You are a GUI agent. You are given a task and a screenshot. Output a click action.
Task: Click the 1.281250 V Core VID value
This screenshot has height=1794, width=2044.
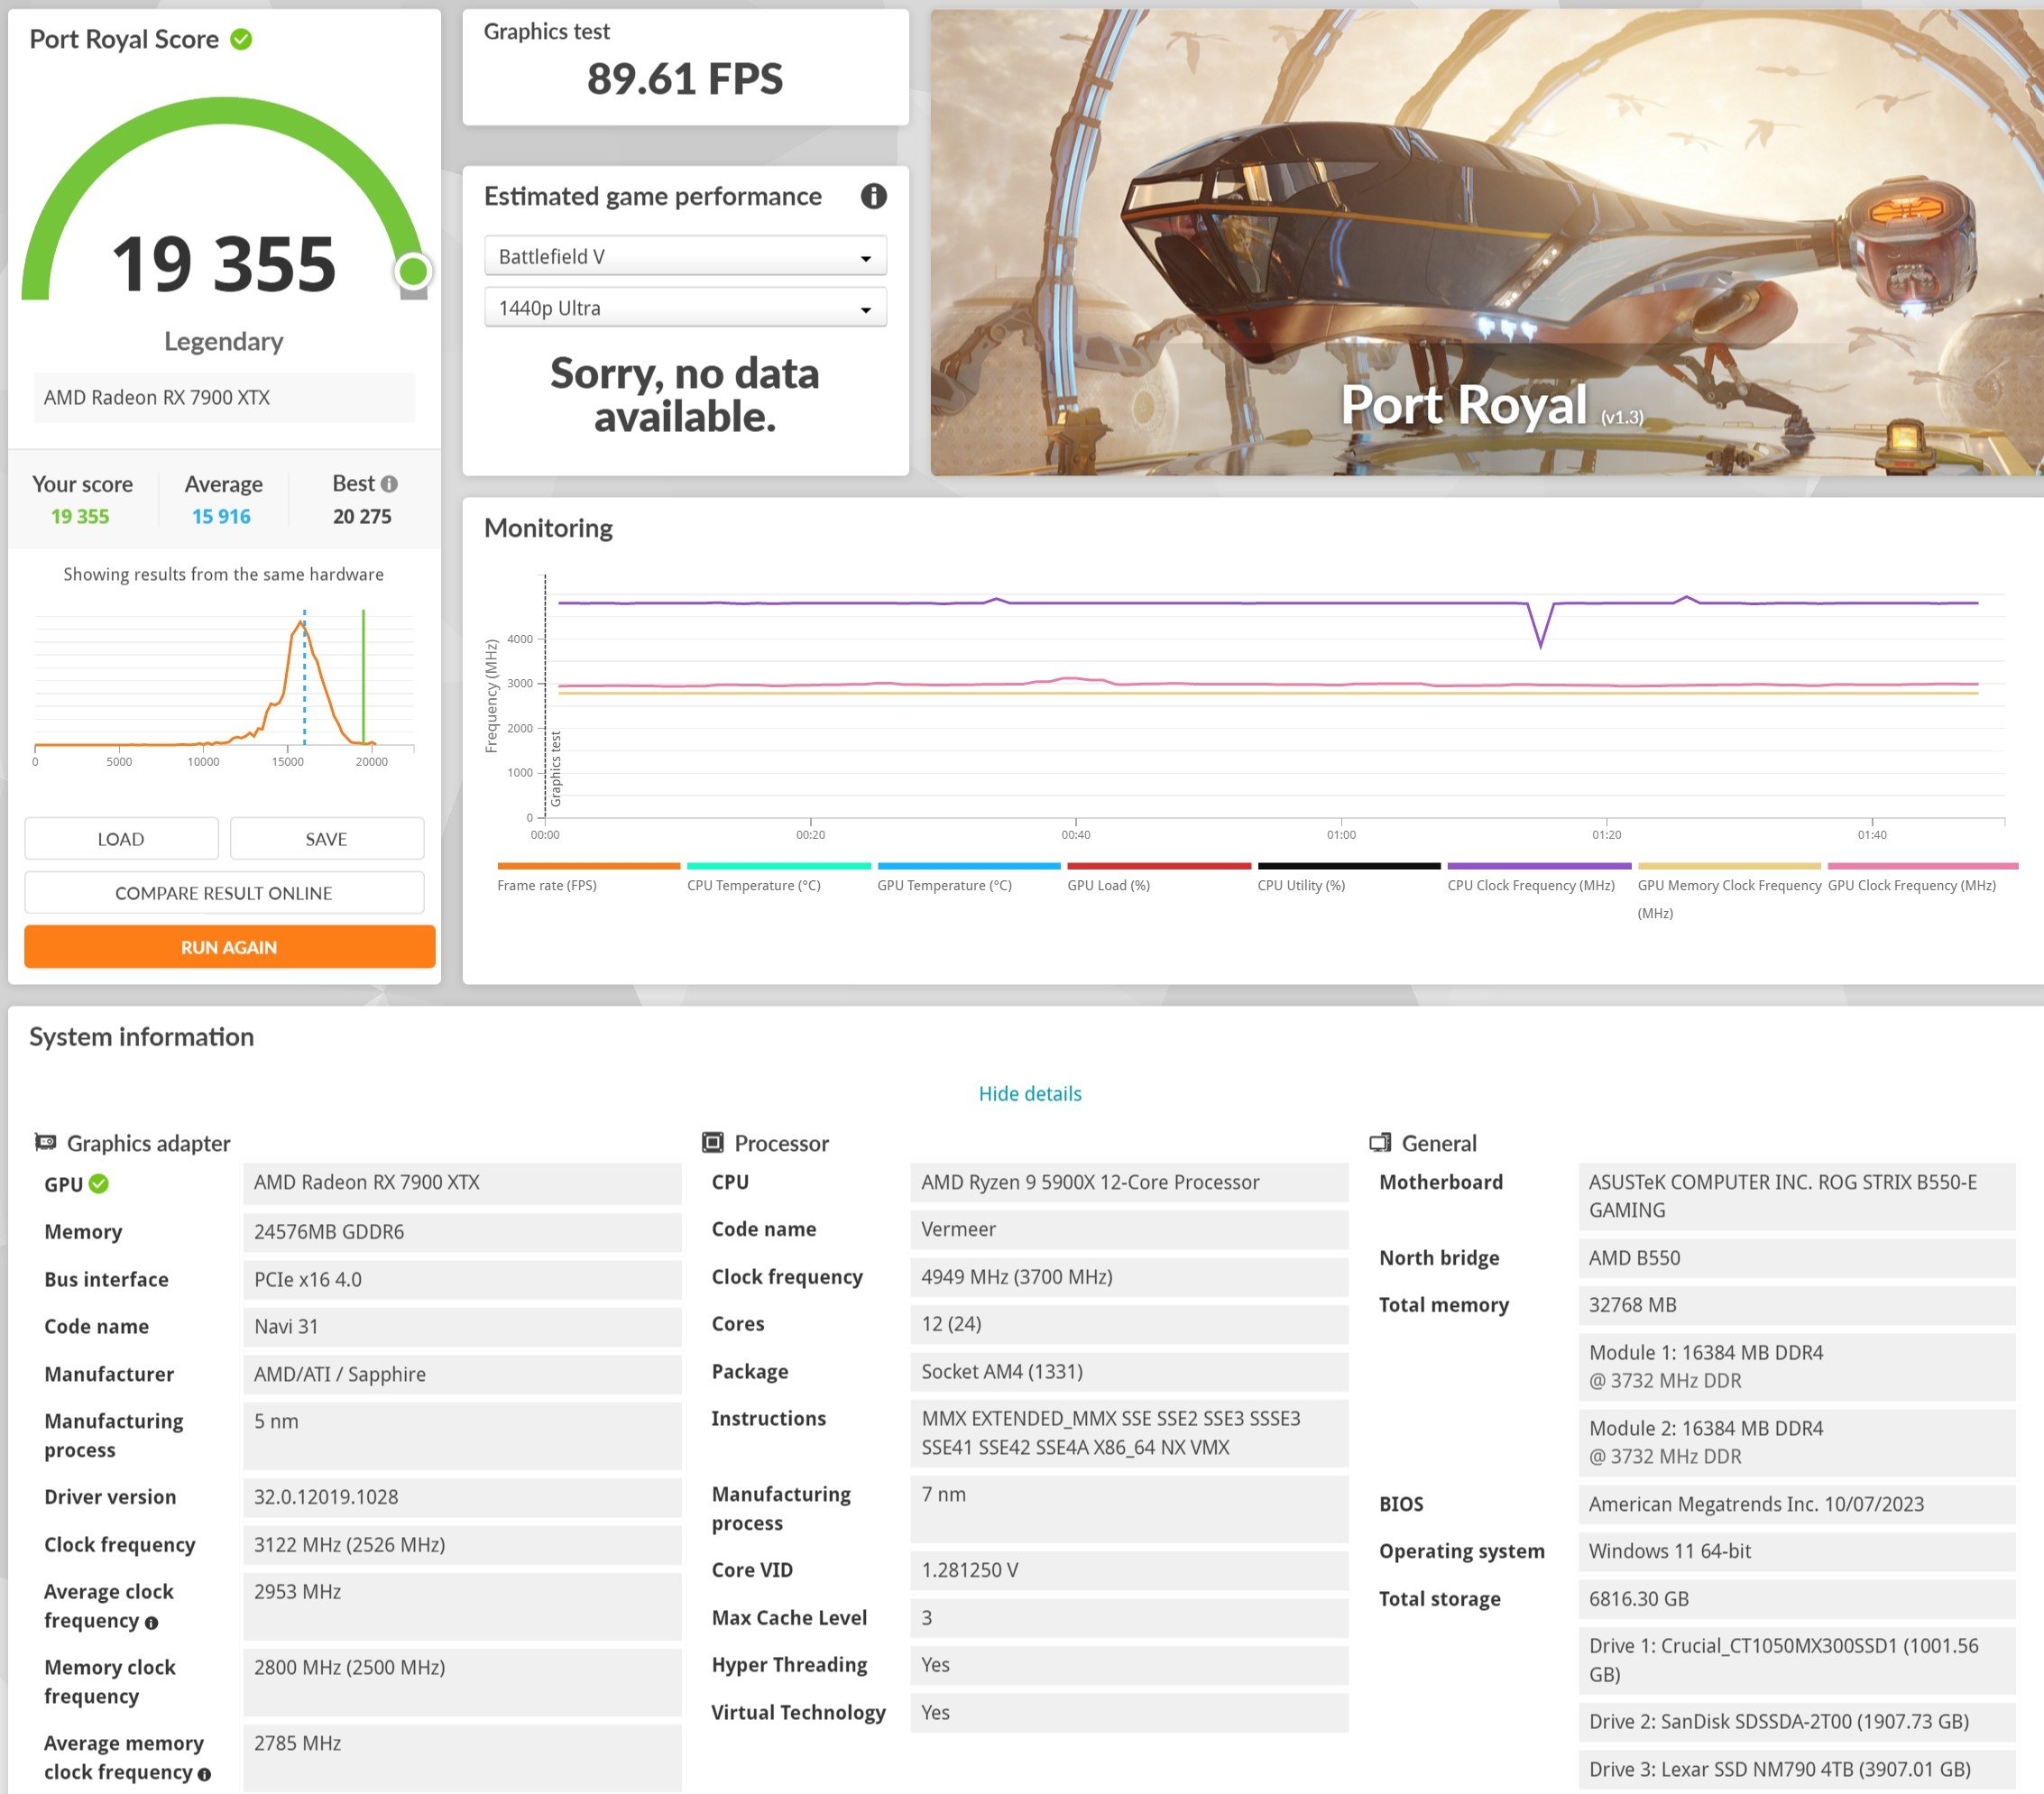point(1129,1571)
